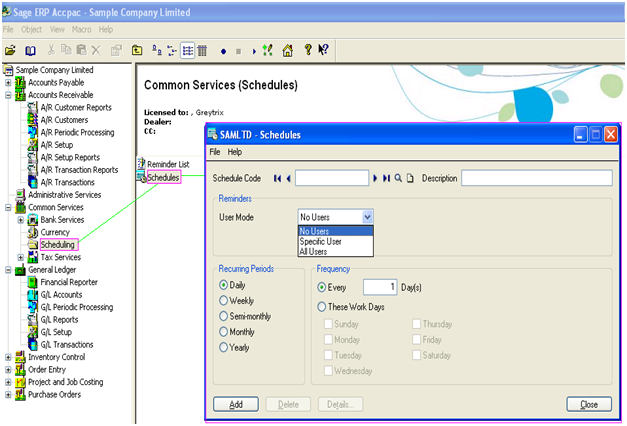The width and height of the screenshot is (627, 426).
Task: Click the What's This help pointer icon
Action: click(323, 50)
